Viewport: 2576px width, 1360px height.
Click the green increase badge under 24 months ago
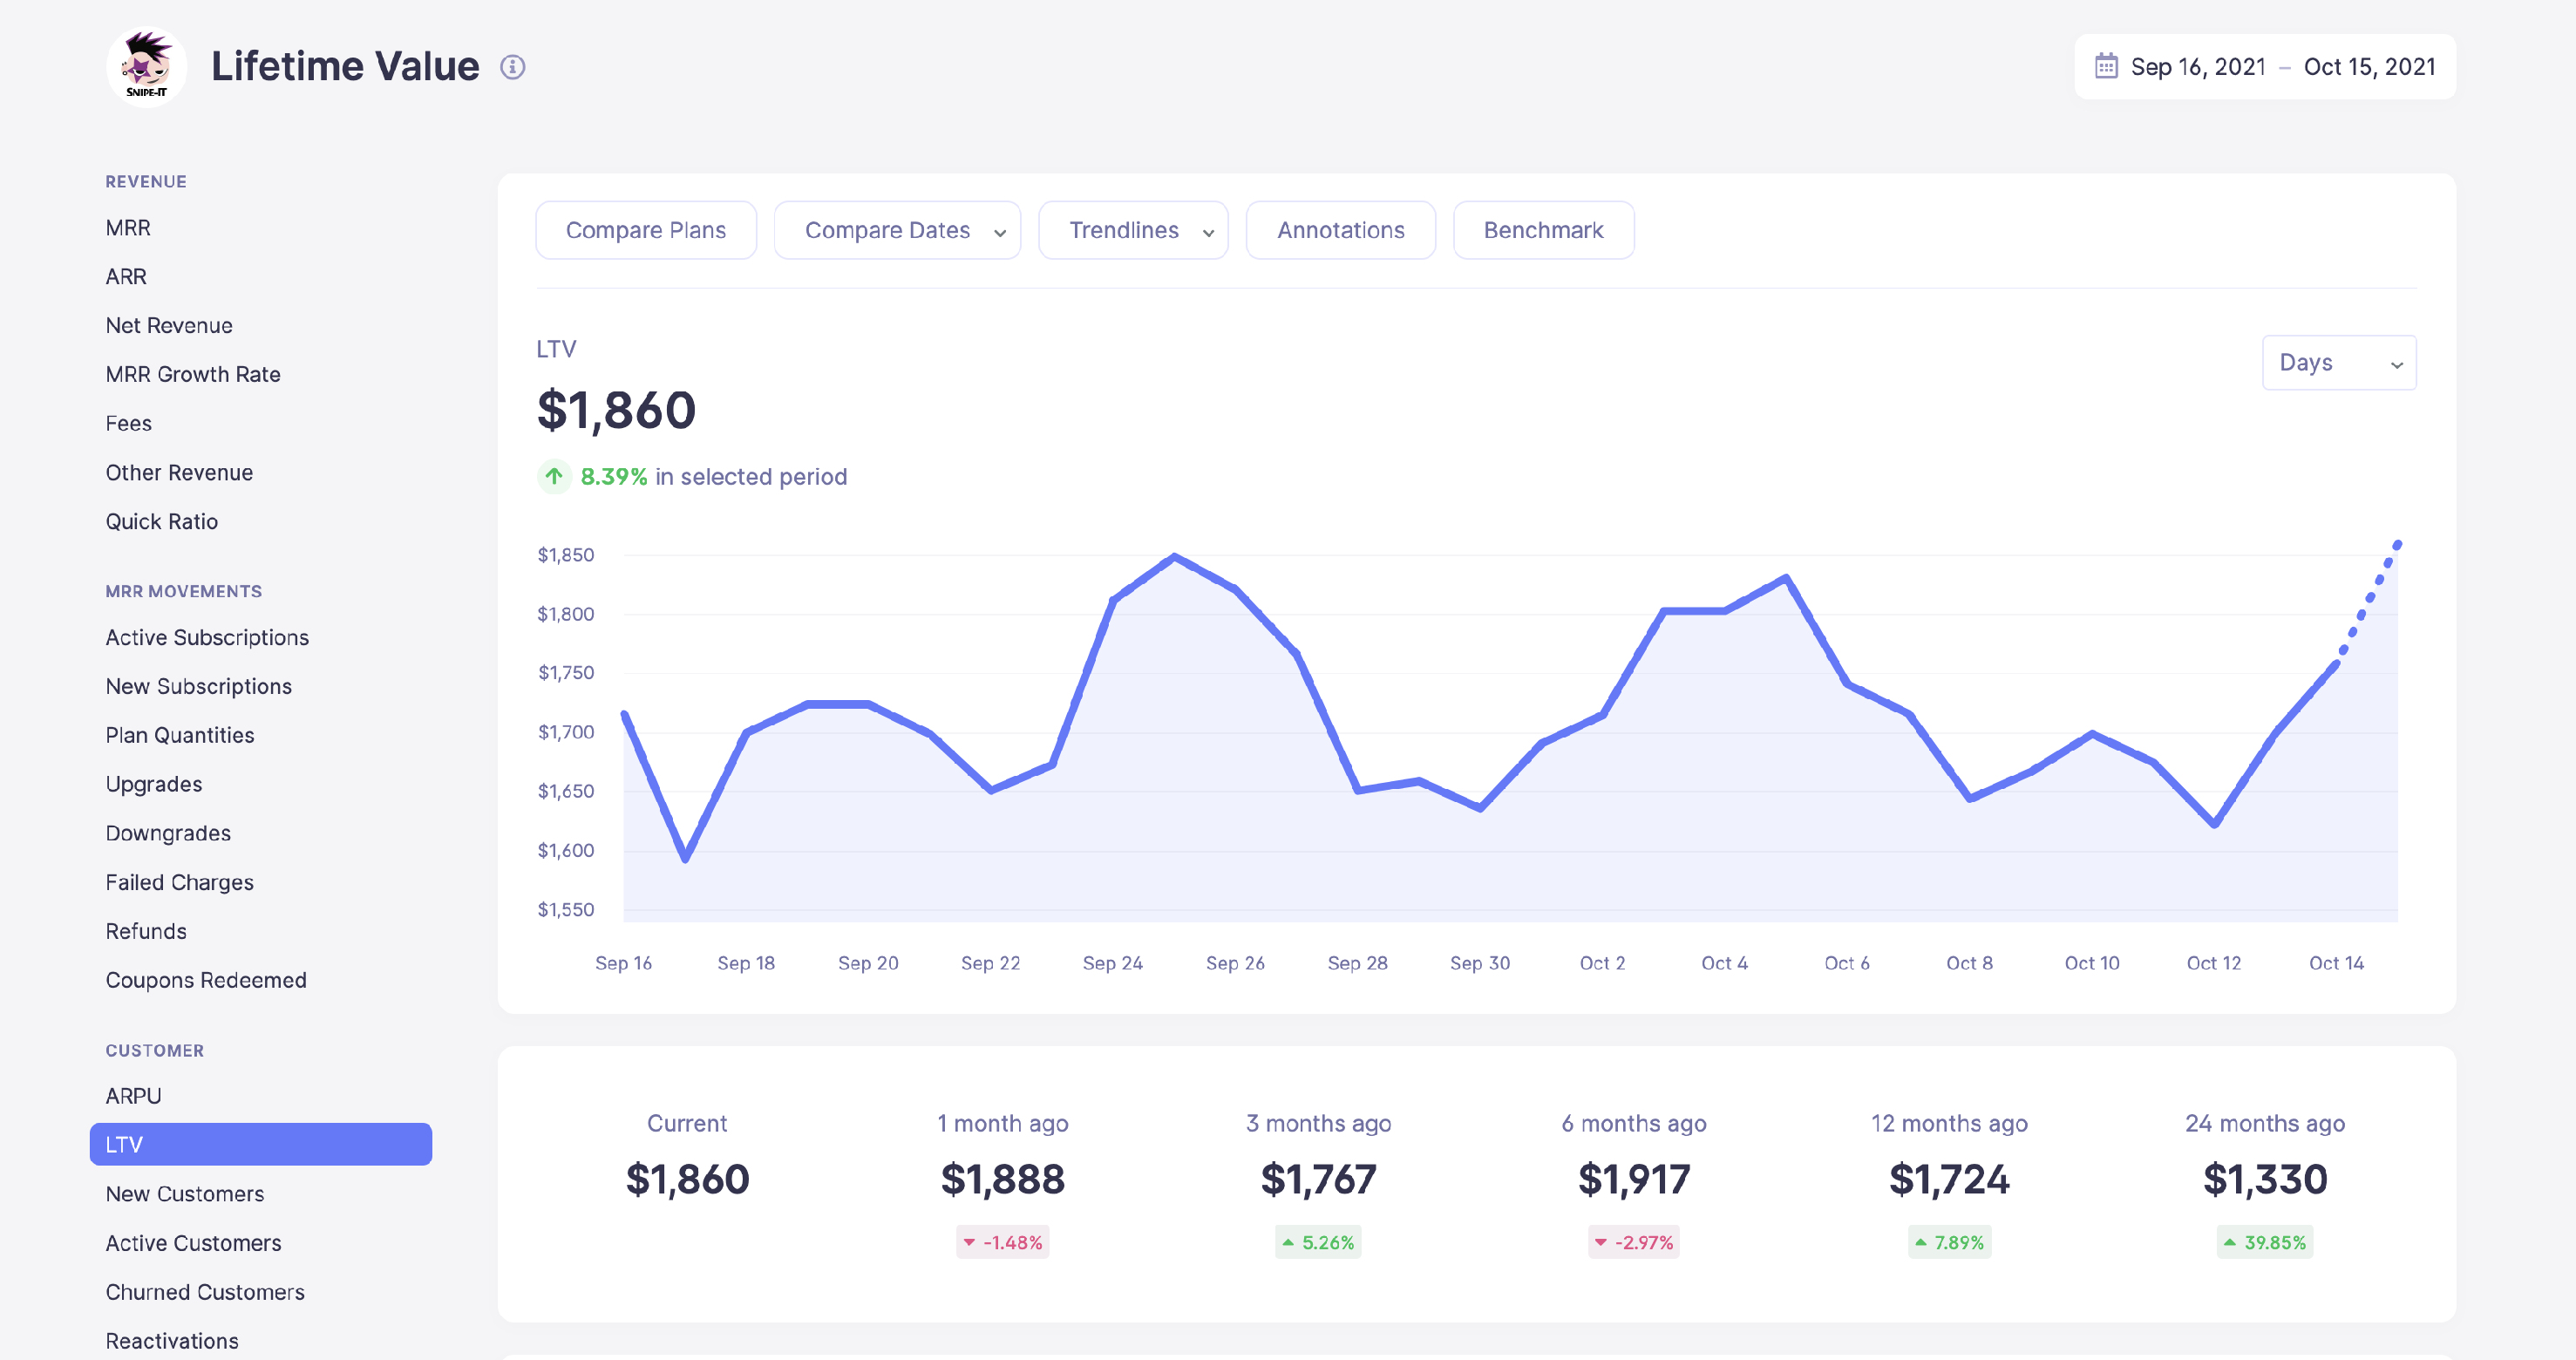(x=2264, y=1242)
